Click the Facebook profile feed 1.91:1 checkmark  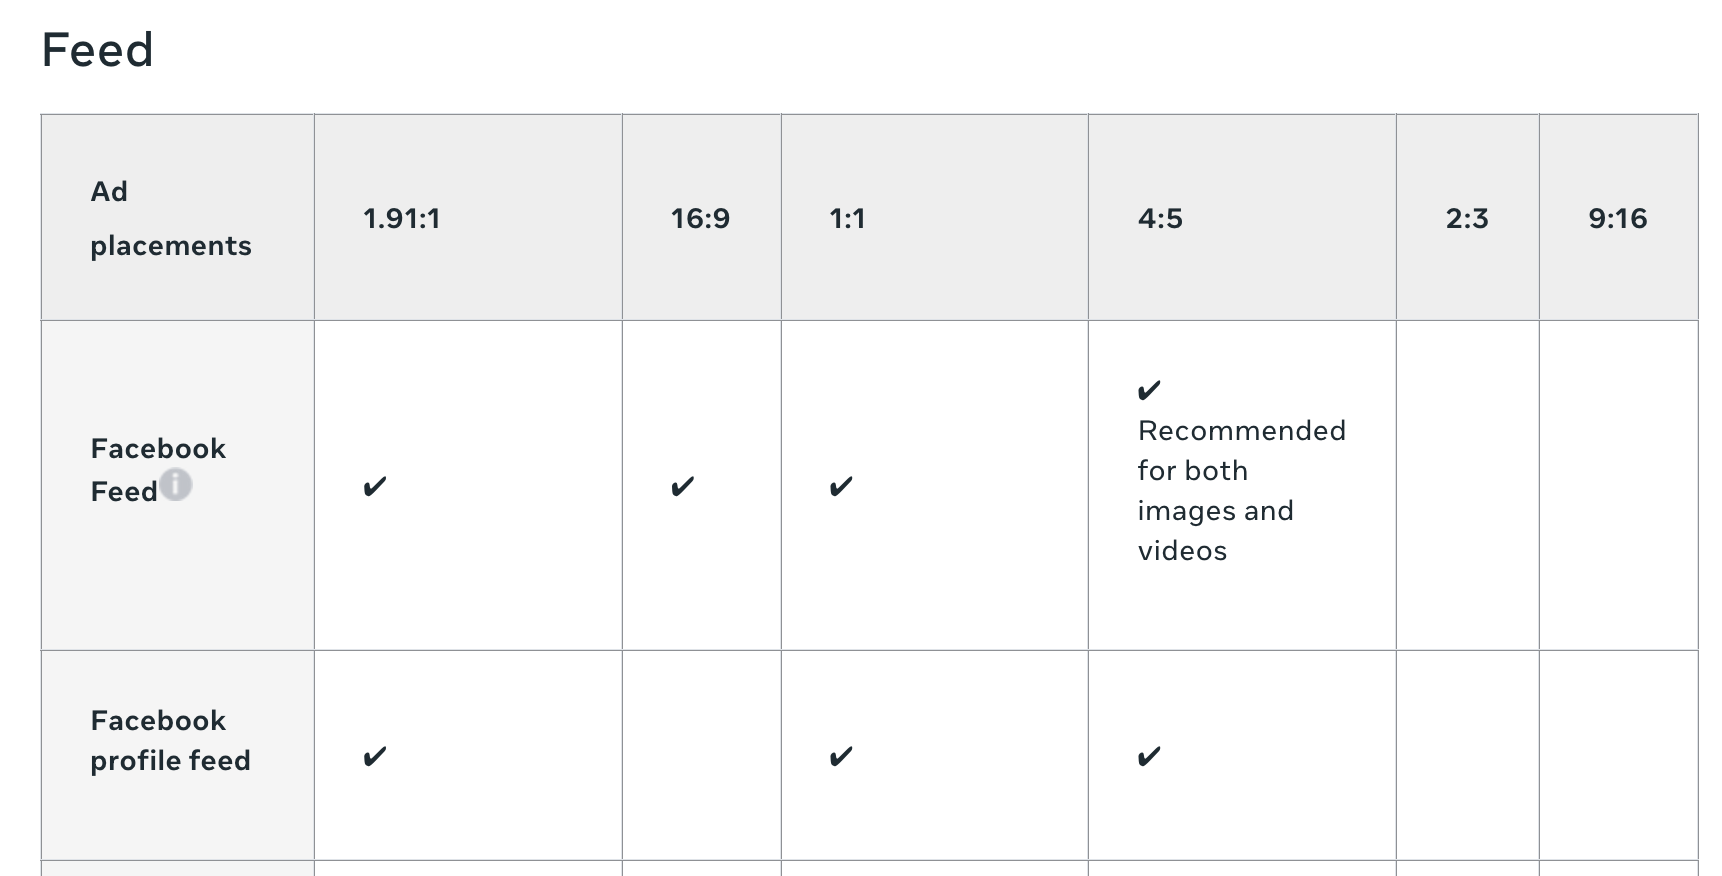coord(375,757)
